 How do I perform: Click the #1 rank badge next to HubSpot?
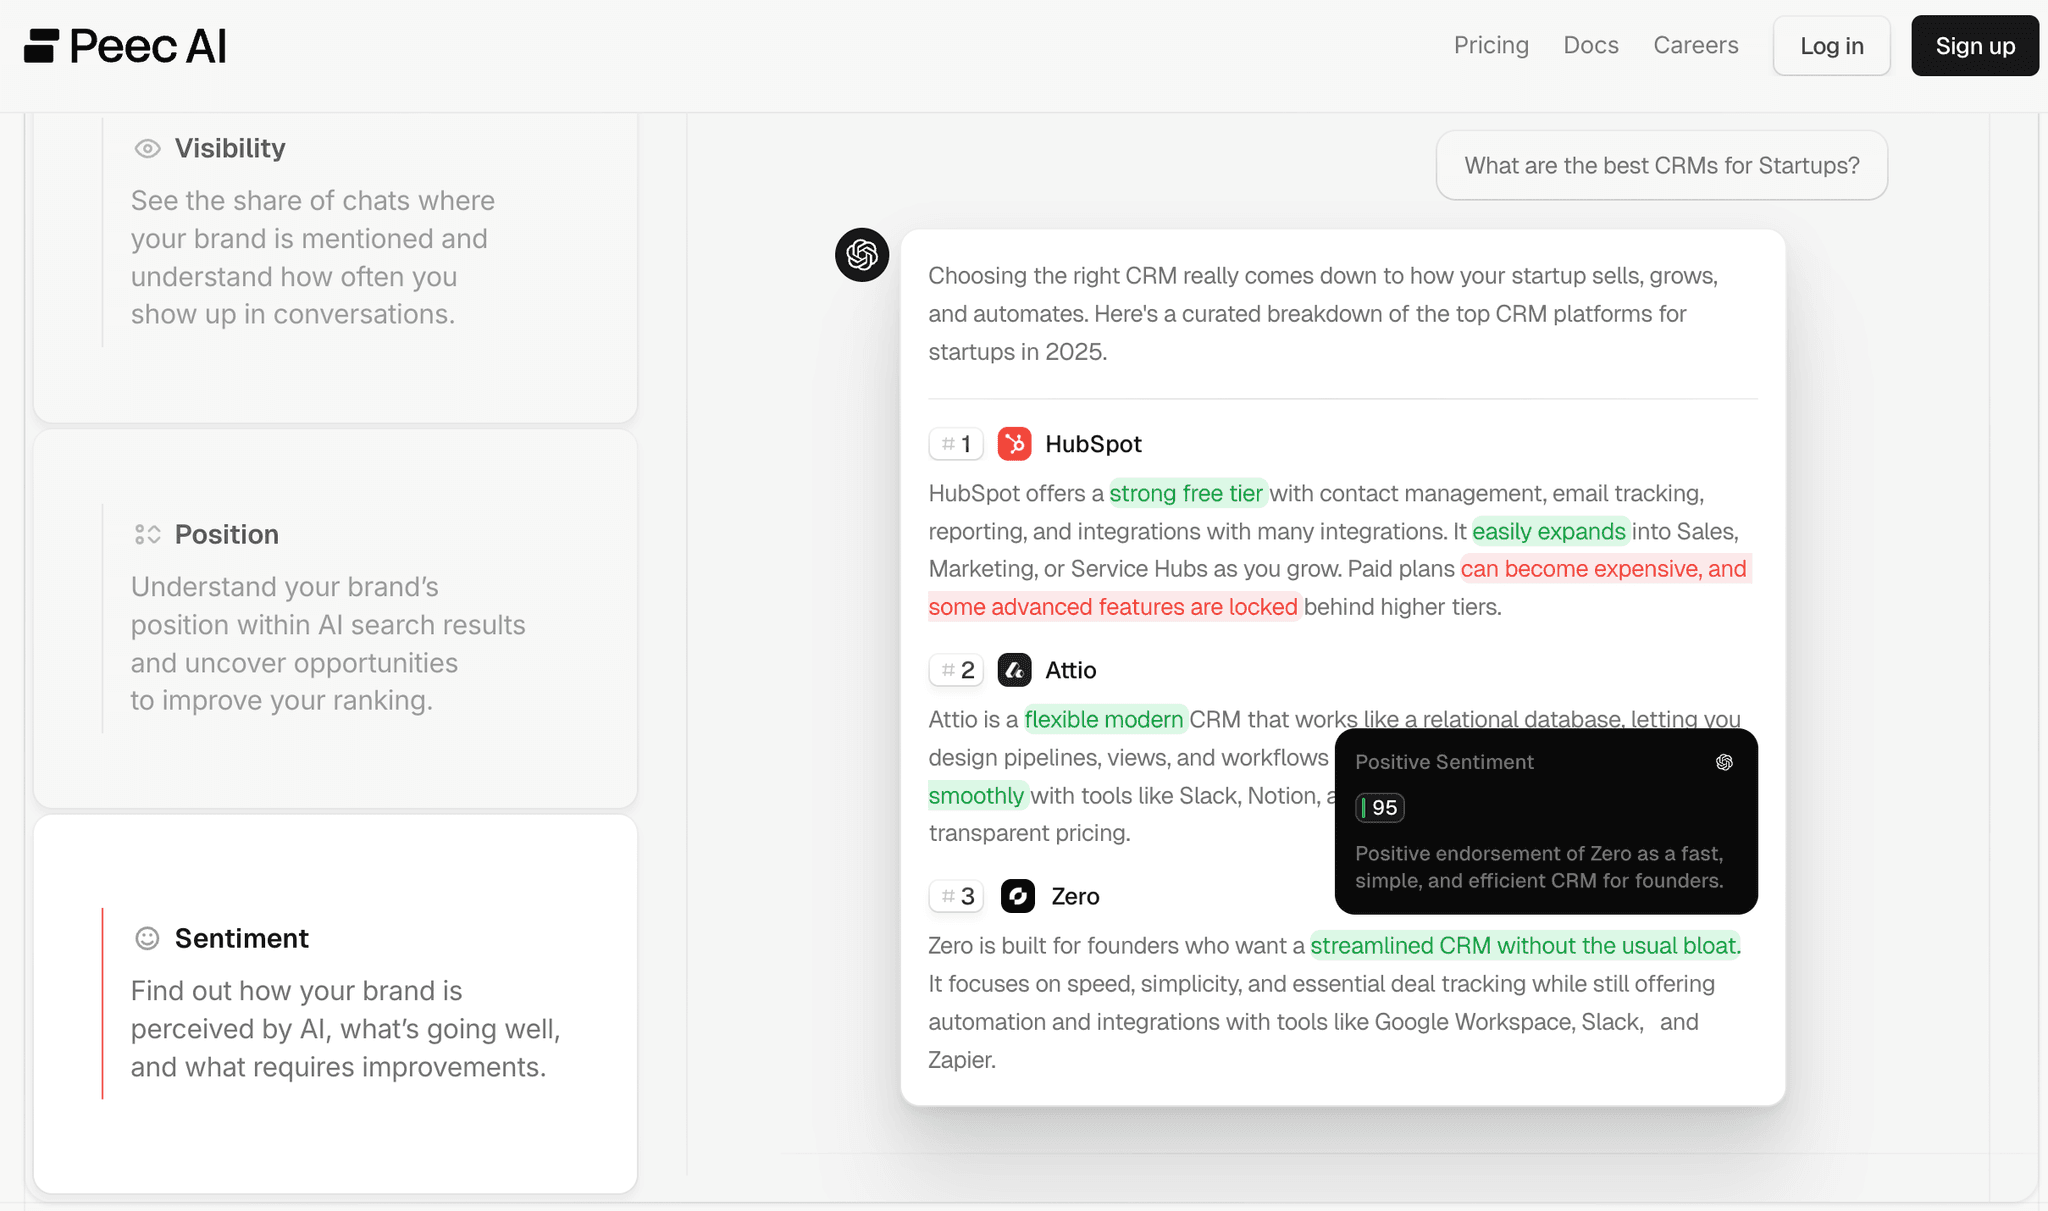pos(955,443)
